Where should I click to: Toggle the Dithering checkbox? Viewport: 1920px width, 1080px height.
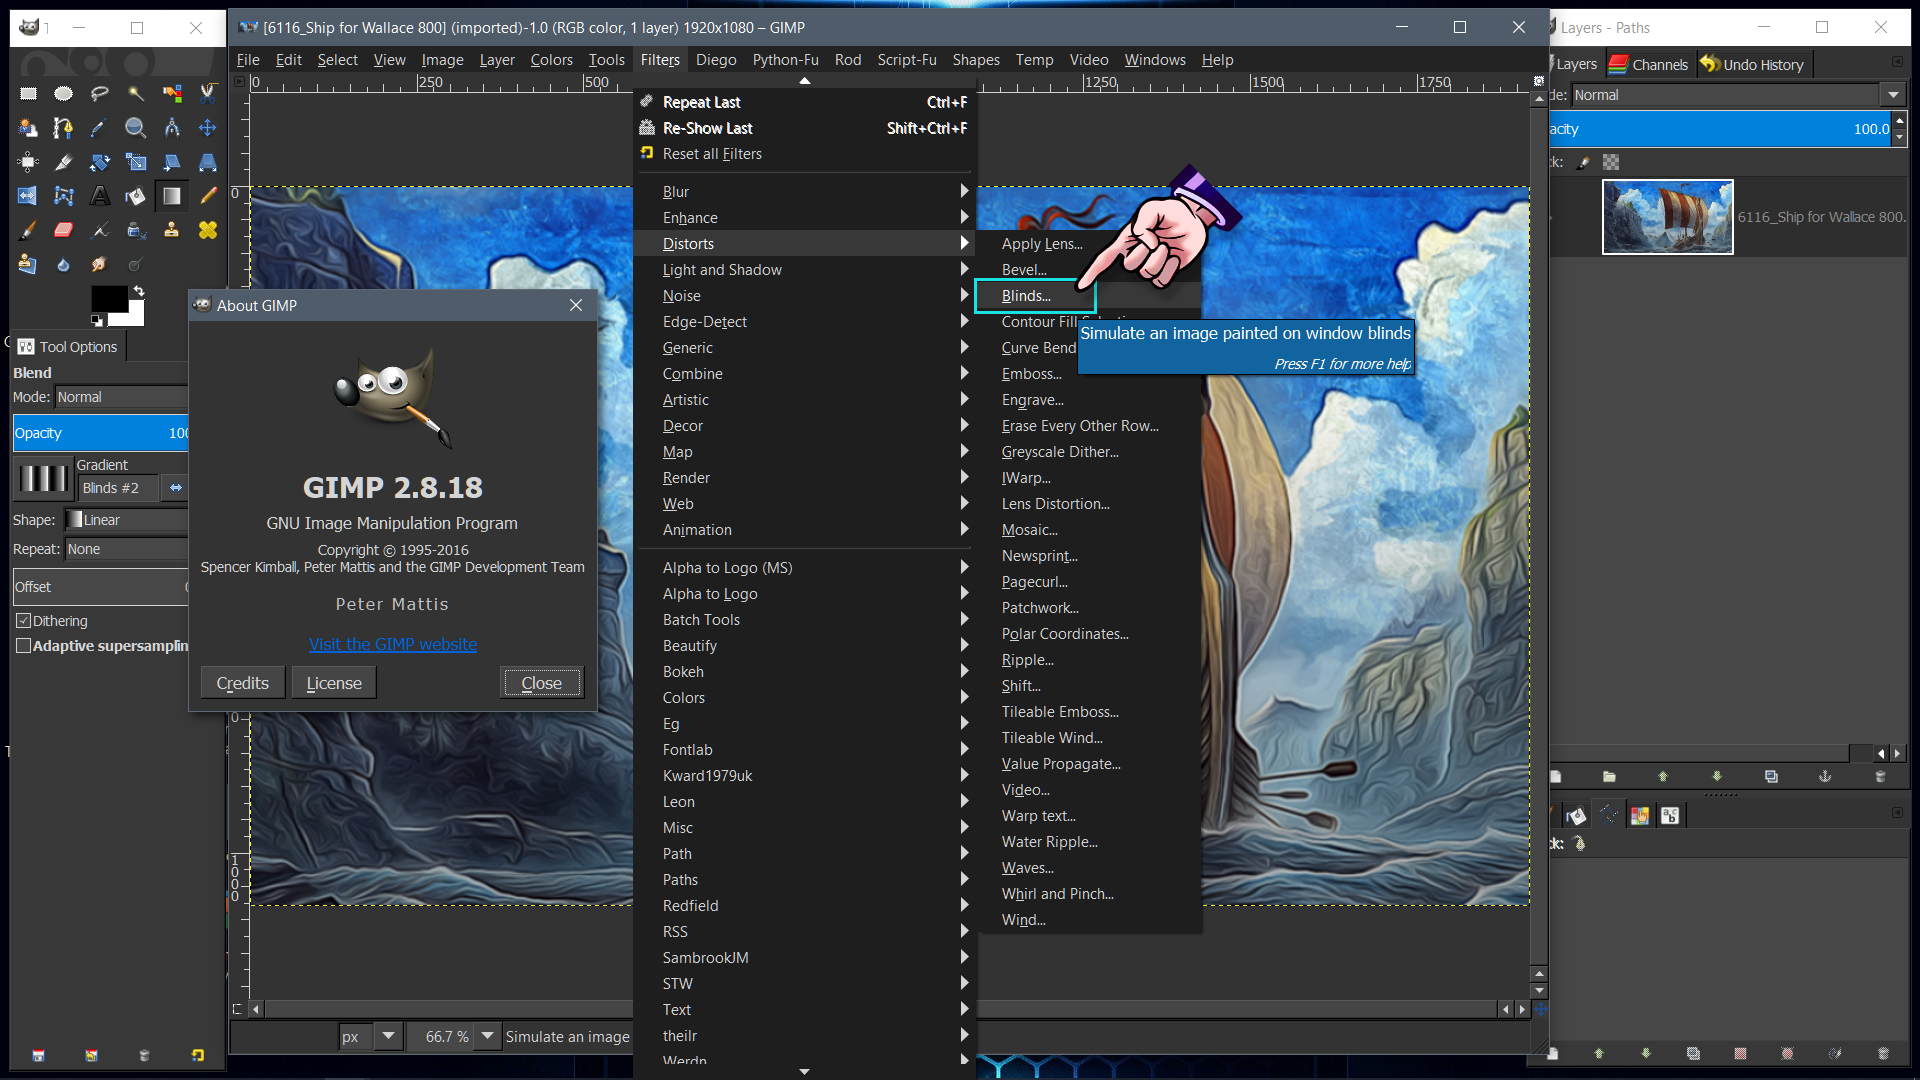[x=23, y=621]
